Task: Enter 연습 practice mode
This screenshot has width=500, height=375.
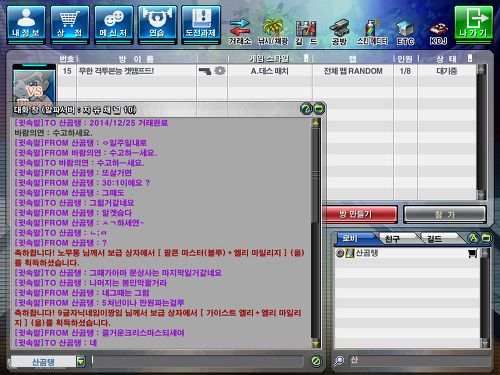Action: coord(157,25)
